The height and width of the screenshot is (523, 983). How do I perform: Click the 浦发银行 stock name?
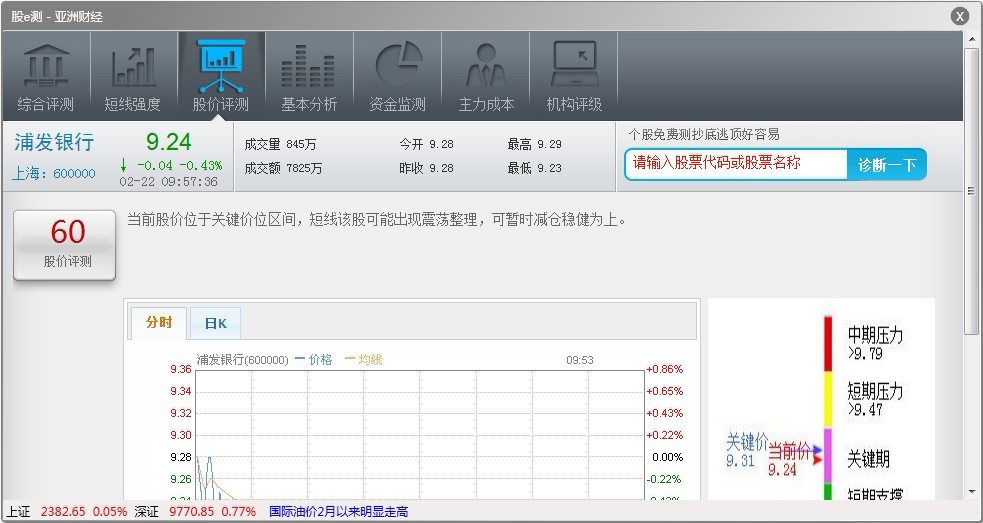[x=54, y=142]
